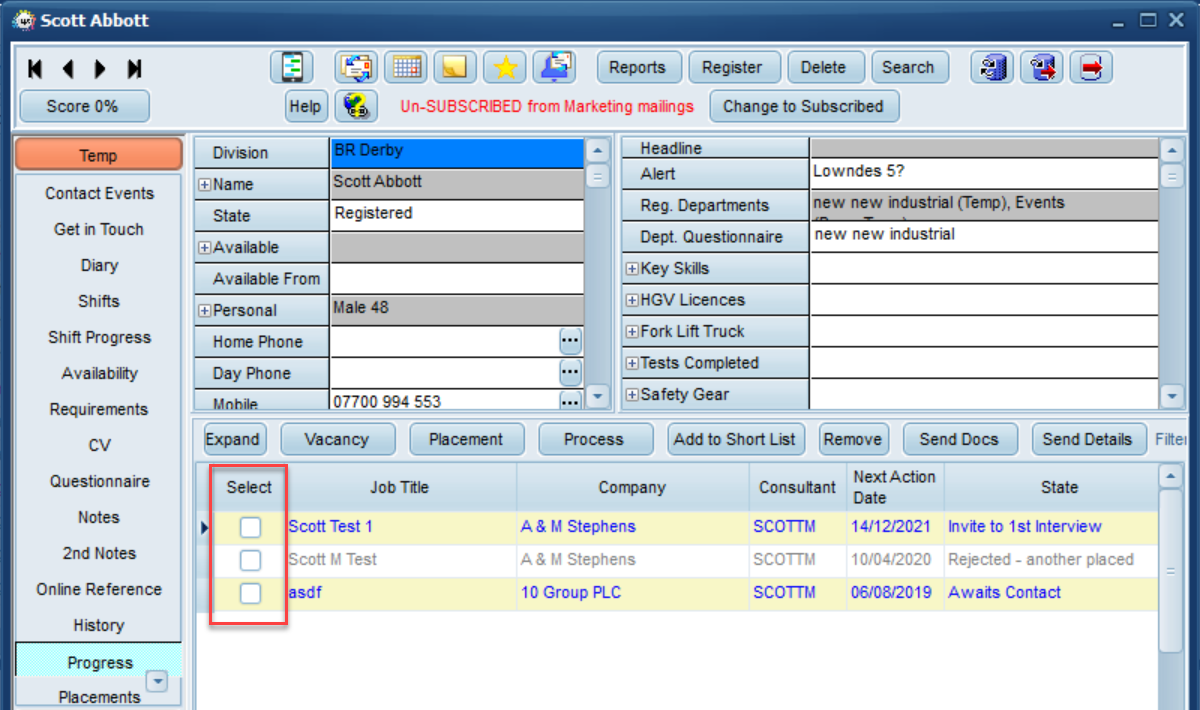Tick the Select checkbox for asdf vacancy
Viewport: 1200px width, 710px height.
[250, 593]
